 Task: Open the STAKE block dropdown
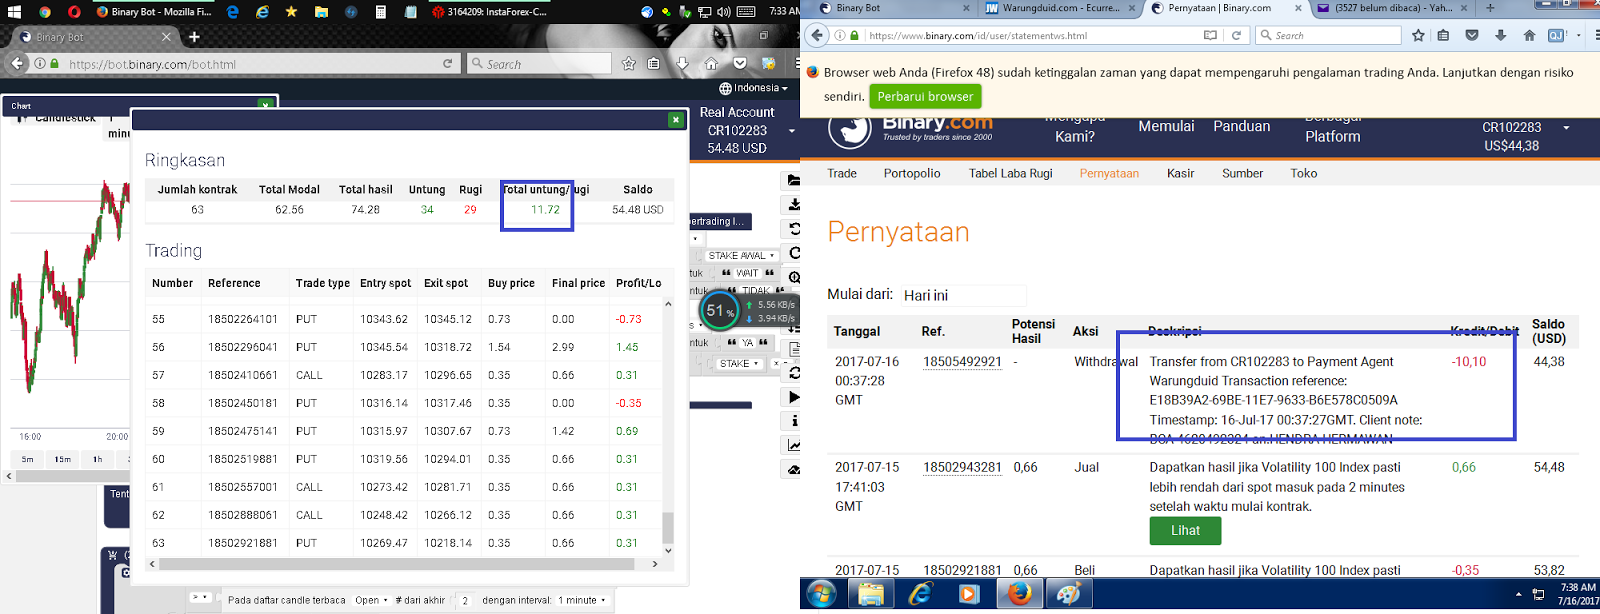(x=739, y=364)
